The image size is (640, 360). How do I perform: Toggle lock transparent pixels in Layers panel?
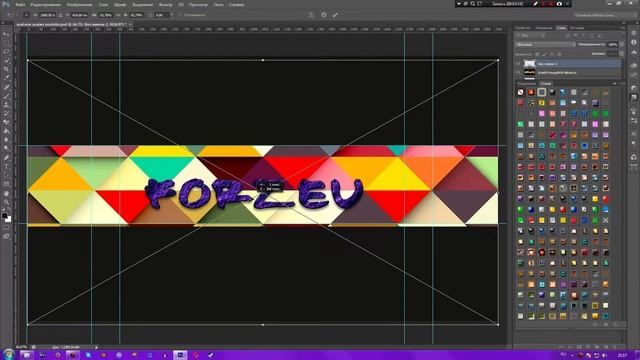pos(537,54)
